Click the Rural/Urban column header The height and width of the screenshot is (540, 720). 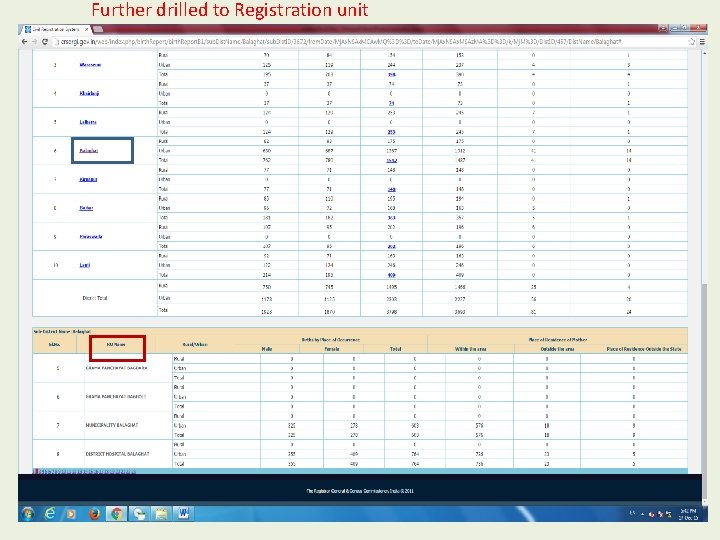[x=195, y=344]
